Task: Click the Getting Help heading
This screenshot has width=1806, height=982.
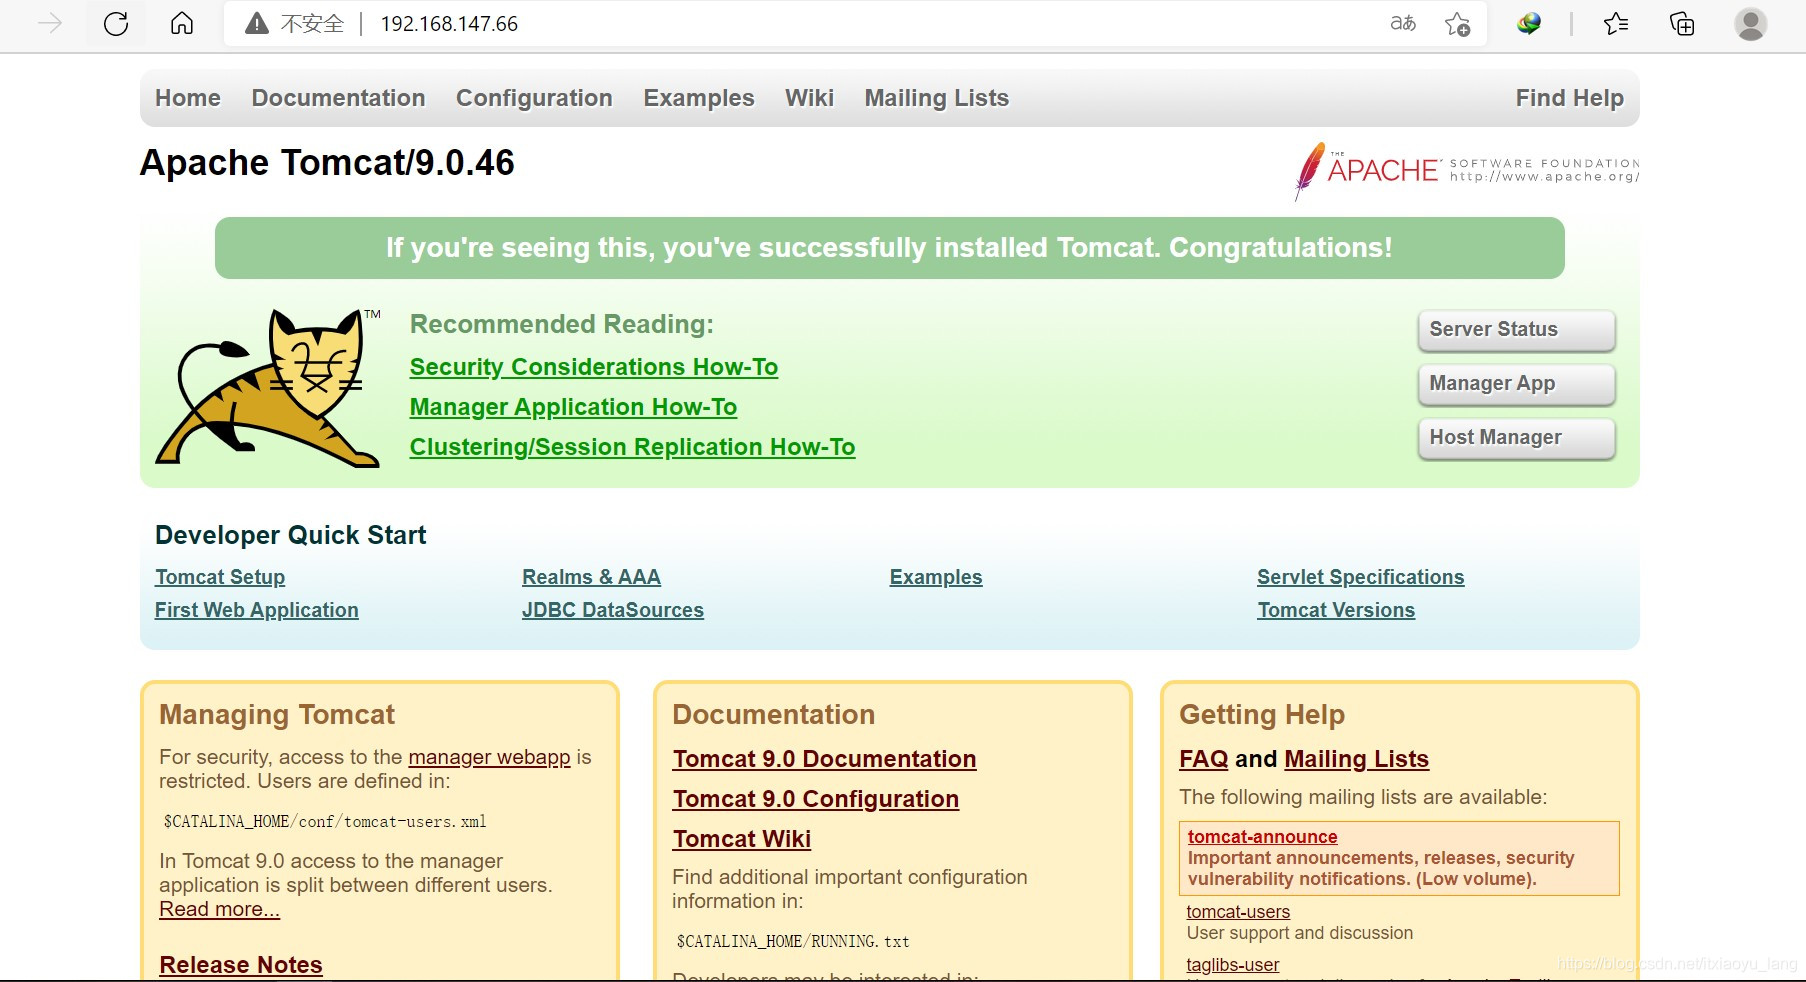Action: point(1262,715)
